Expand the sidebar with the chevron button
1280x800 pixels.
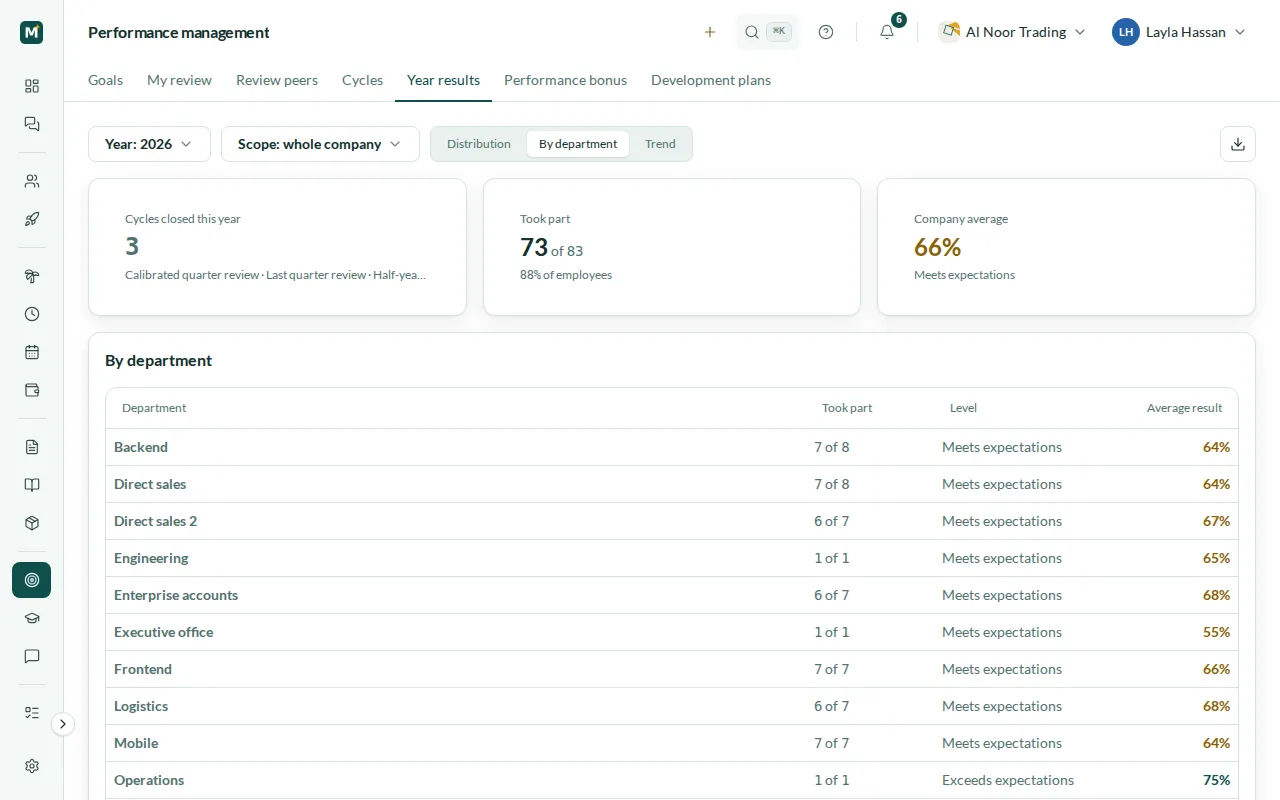coord(63,724)
